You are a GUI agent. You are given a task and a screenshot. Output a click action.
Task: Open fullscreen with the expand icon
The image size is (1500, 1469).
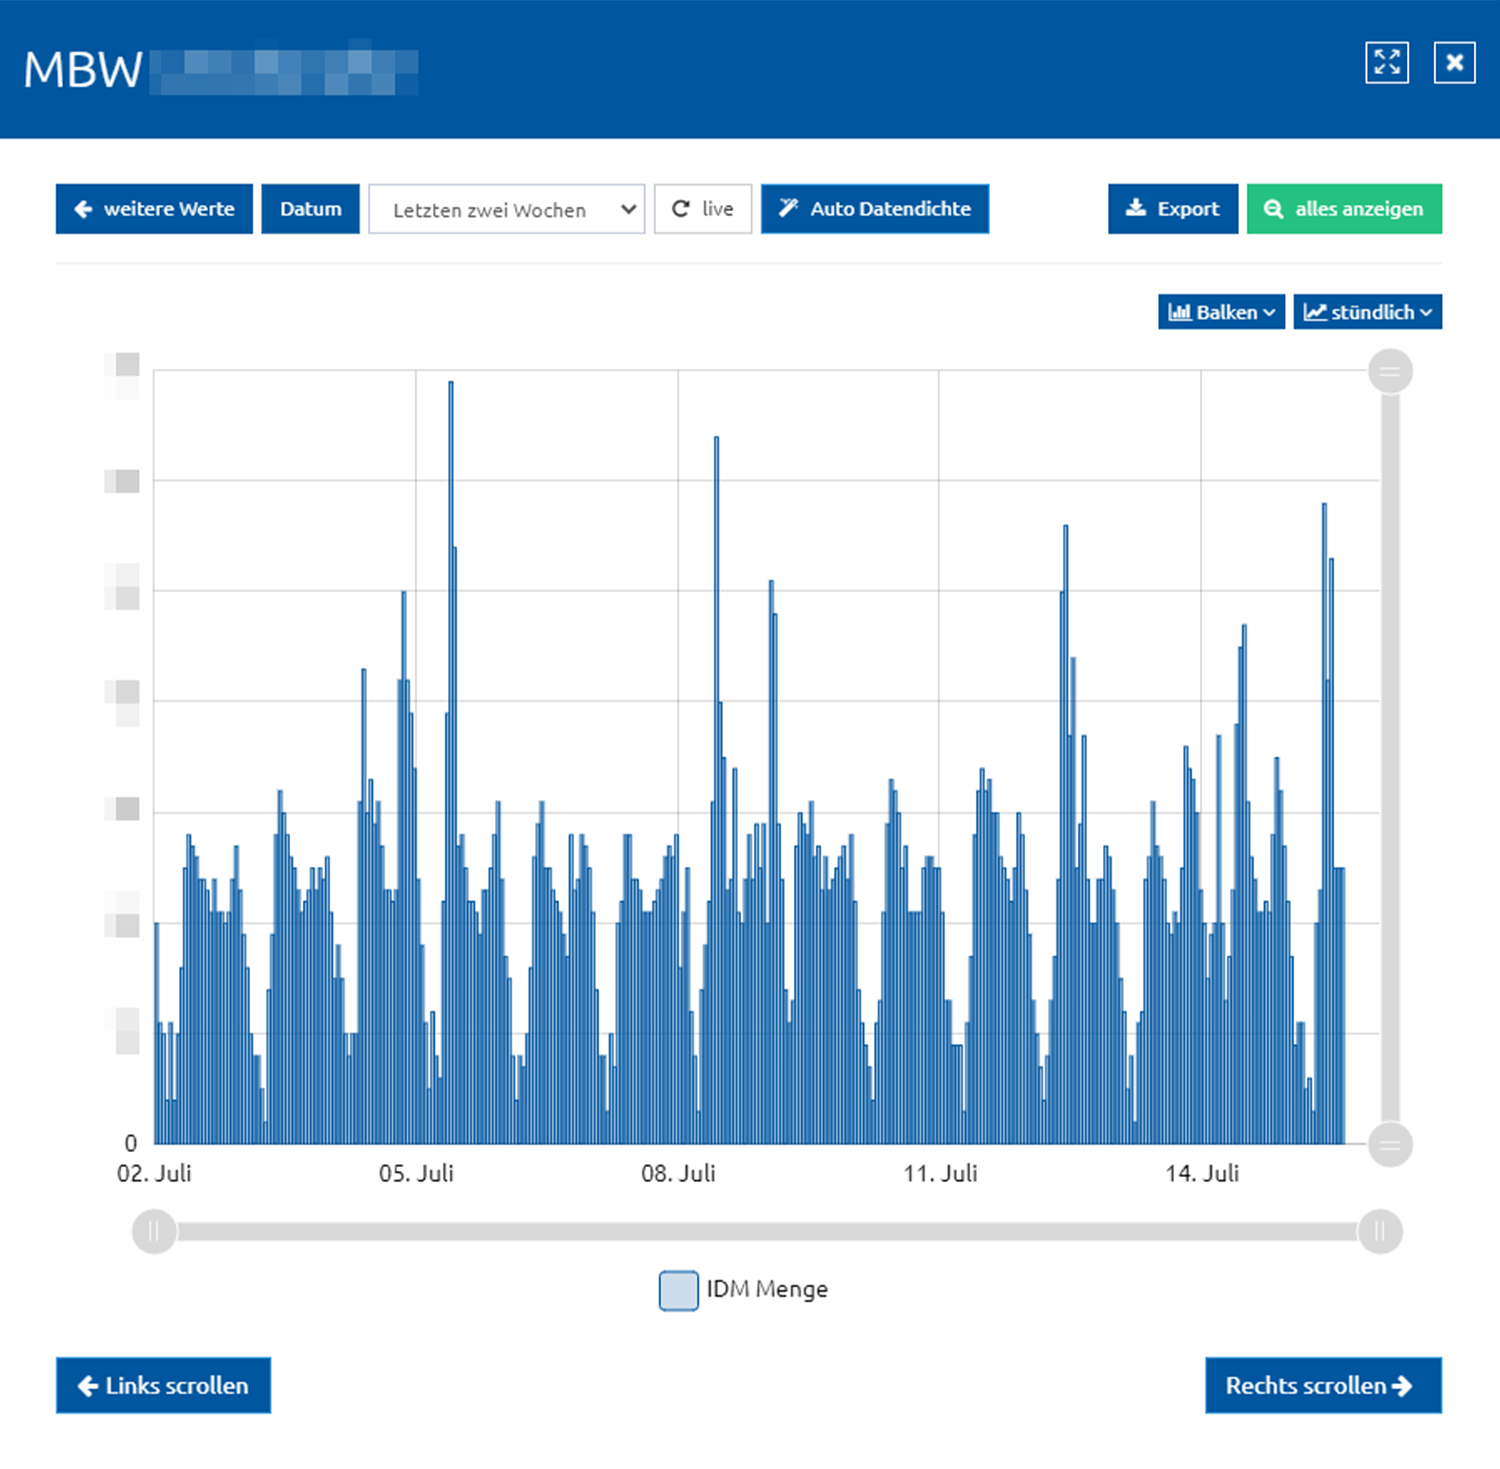point(1387,63)
